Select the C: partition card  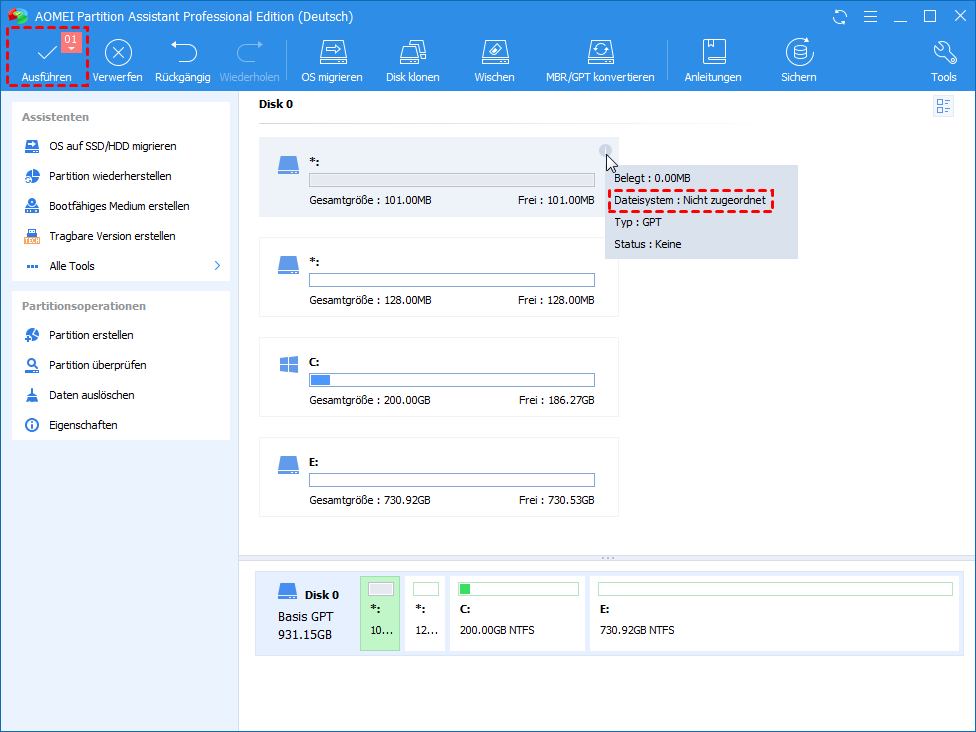tap(439, 377)
